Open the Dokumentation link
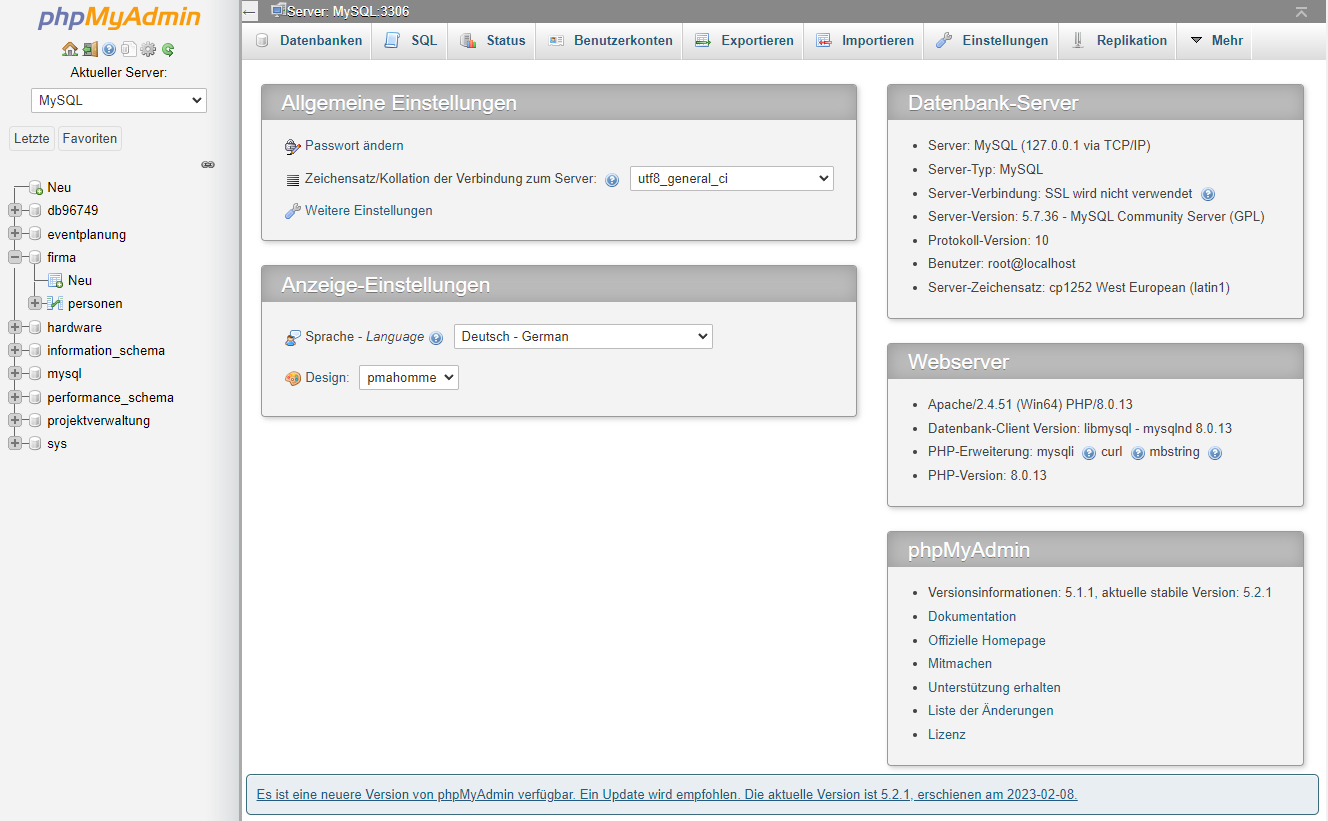Viewport: 1328px width, 821px height. tap(972, 617)
